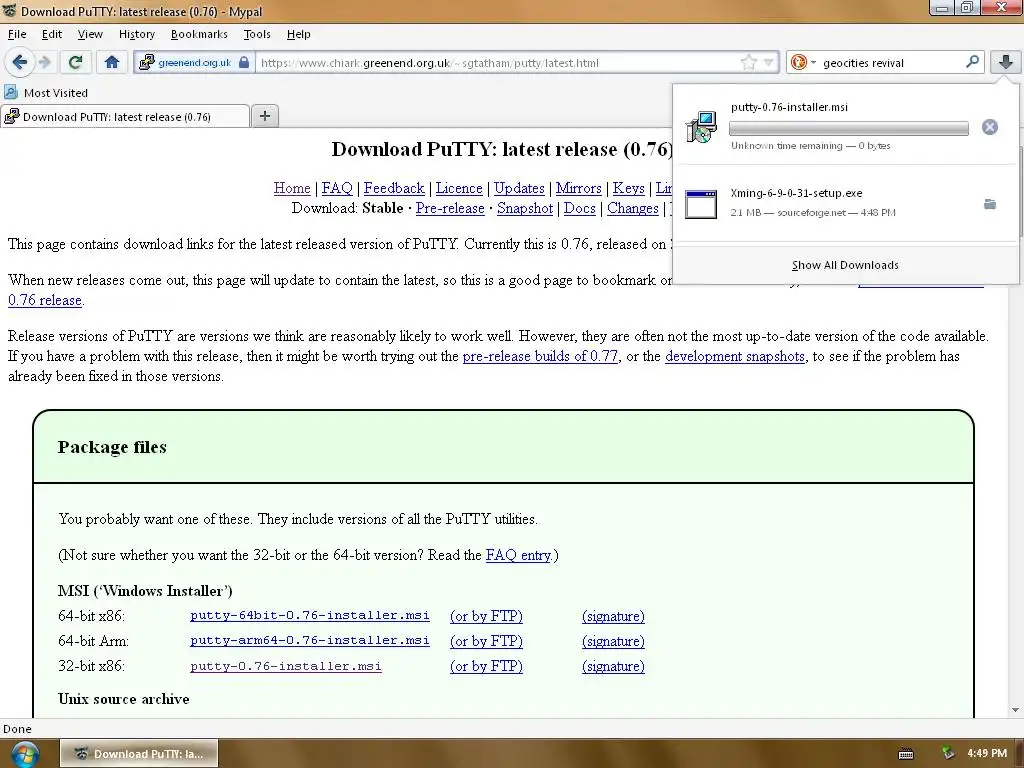This screenshot has width=1024, height=768.
Task: Click the greenend.org.uk site identity icon
Action: (x=147, y=63)
